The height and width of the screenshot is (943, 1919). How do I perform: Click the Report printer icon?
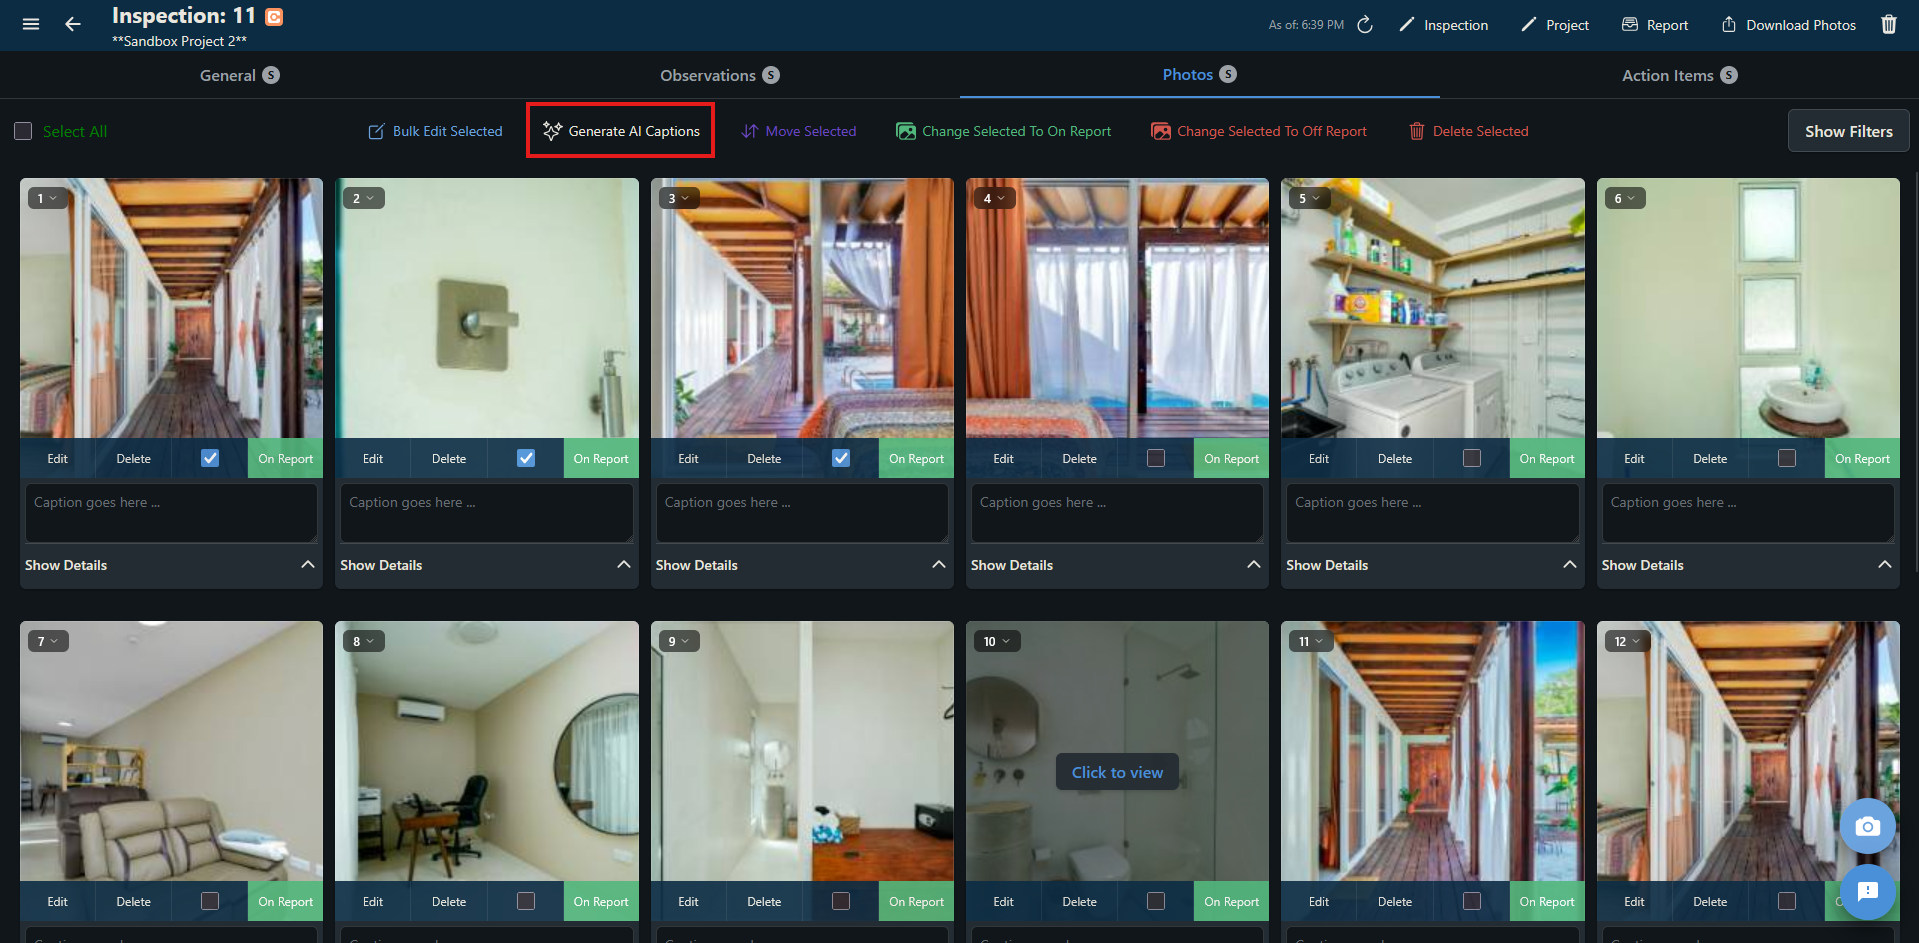click(1630, 24)
